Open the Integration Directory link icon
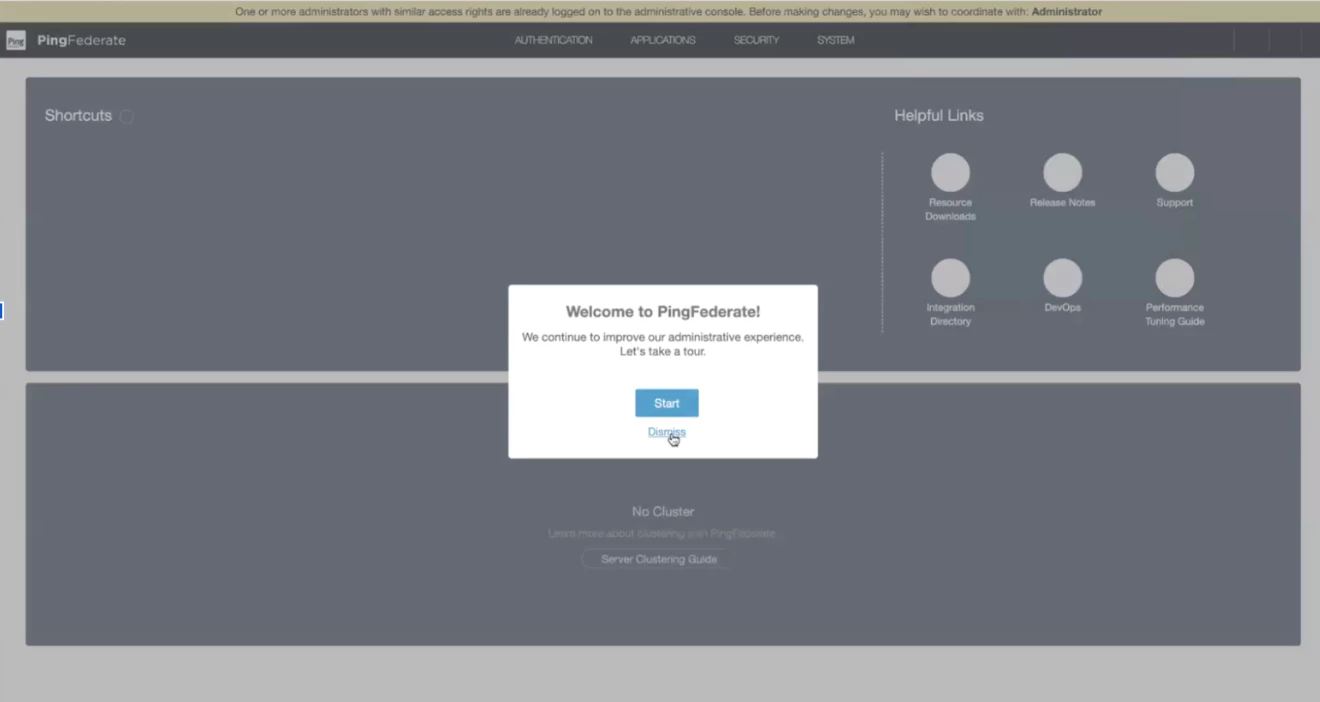Image resolution: width=1320 pixels, height=702 pixels. 950,277
